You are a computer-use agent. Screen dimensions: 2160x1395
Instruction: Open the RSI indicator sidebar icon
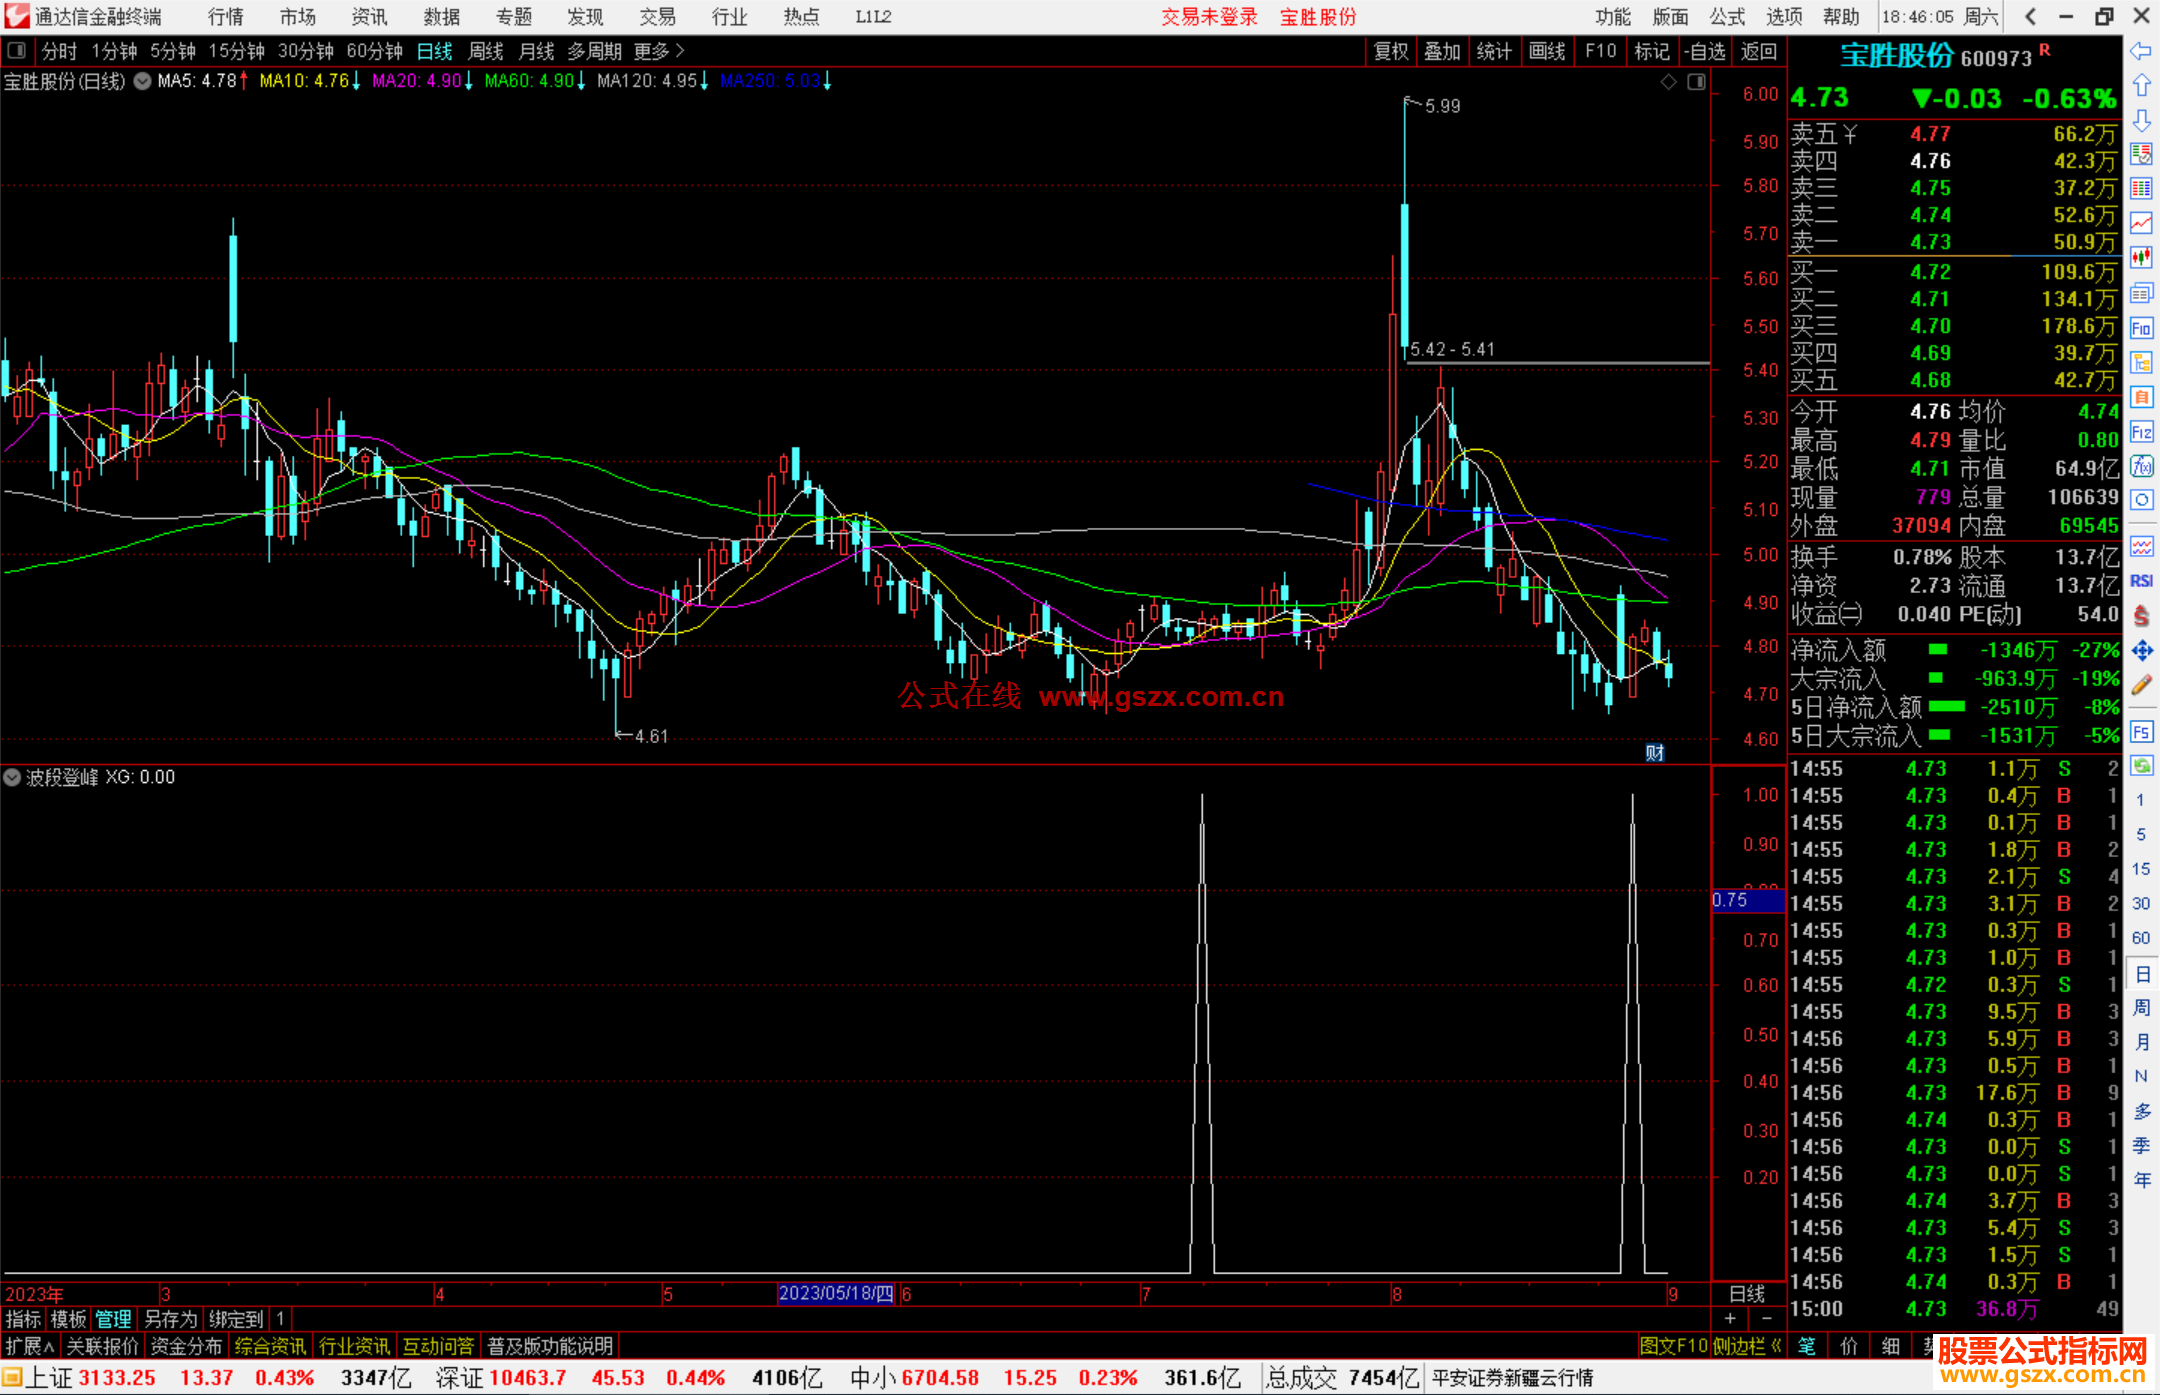pos(2141,581)
